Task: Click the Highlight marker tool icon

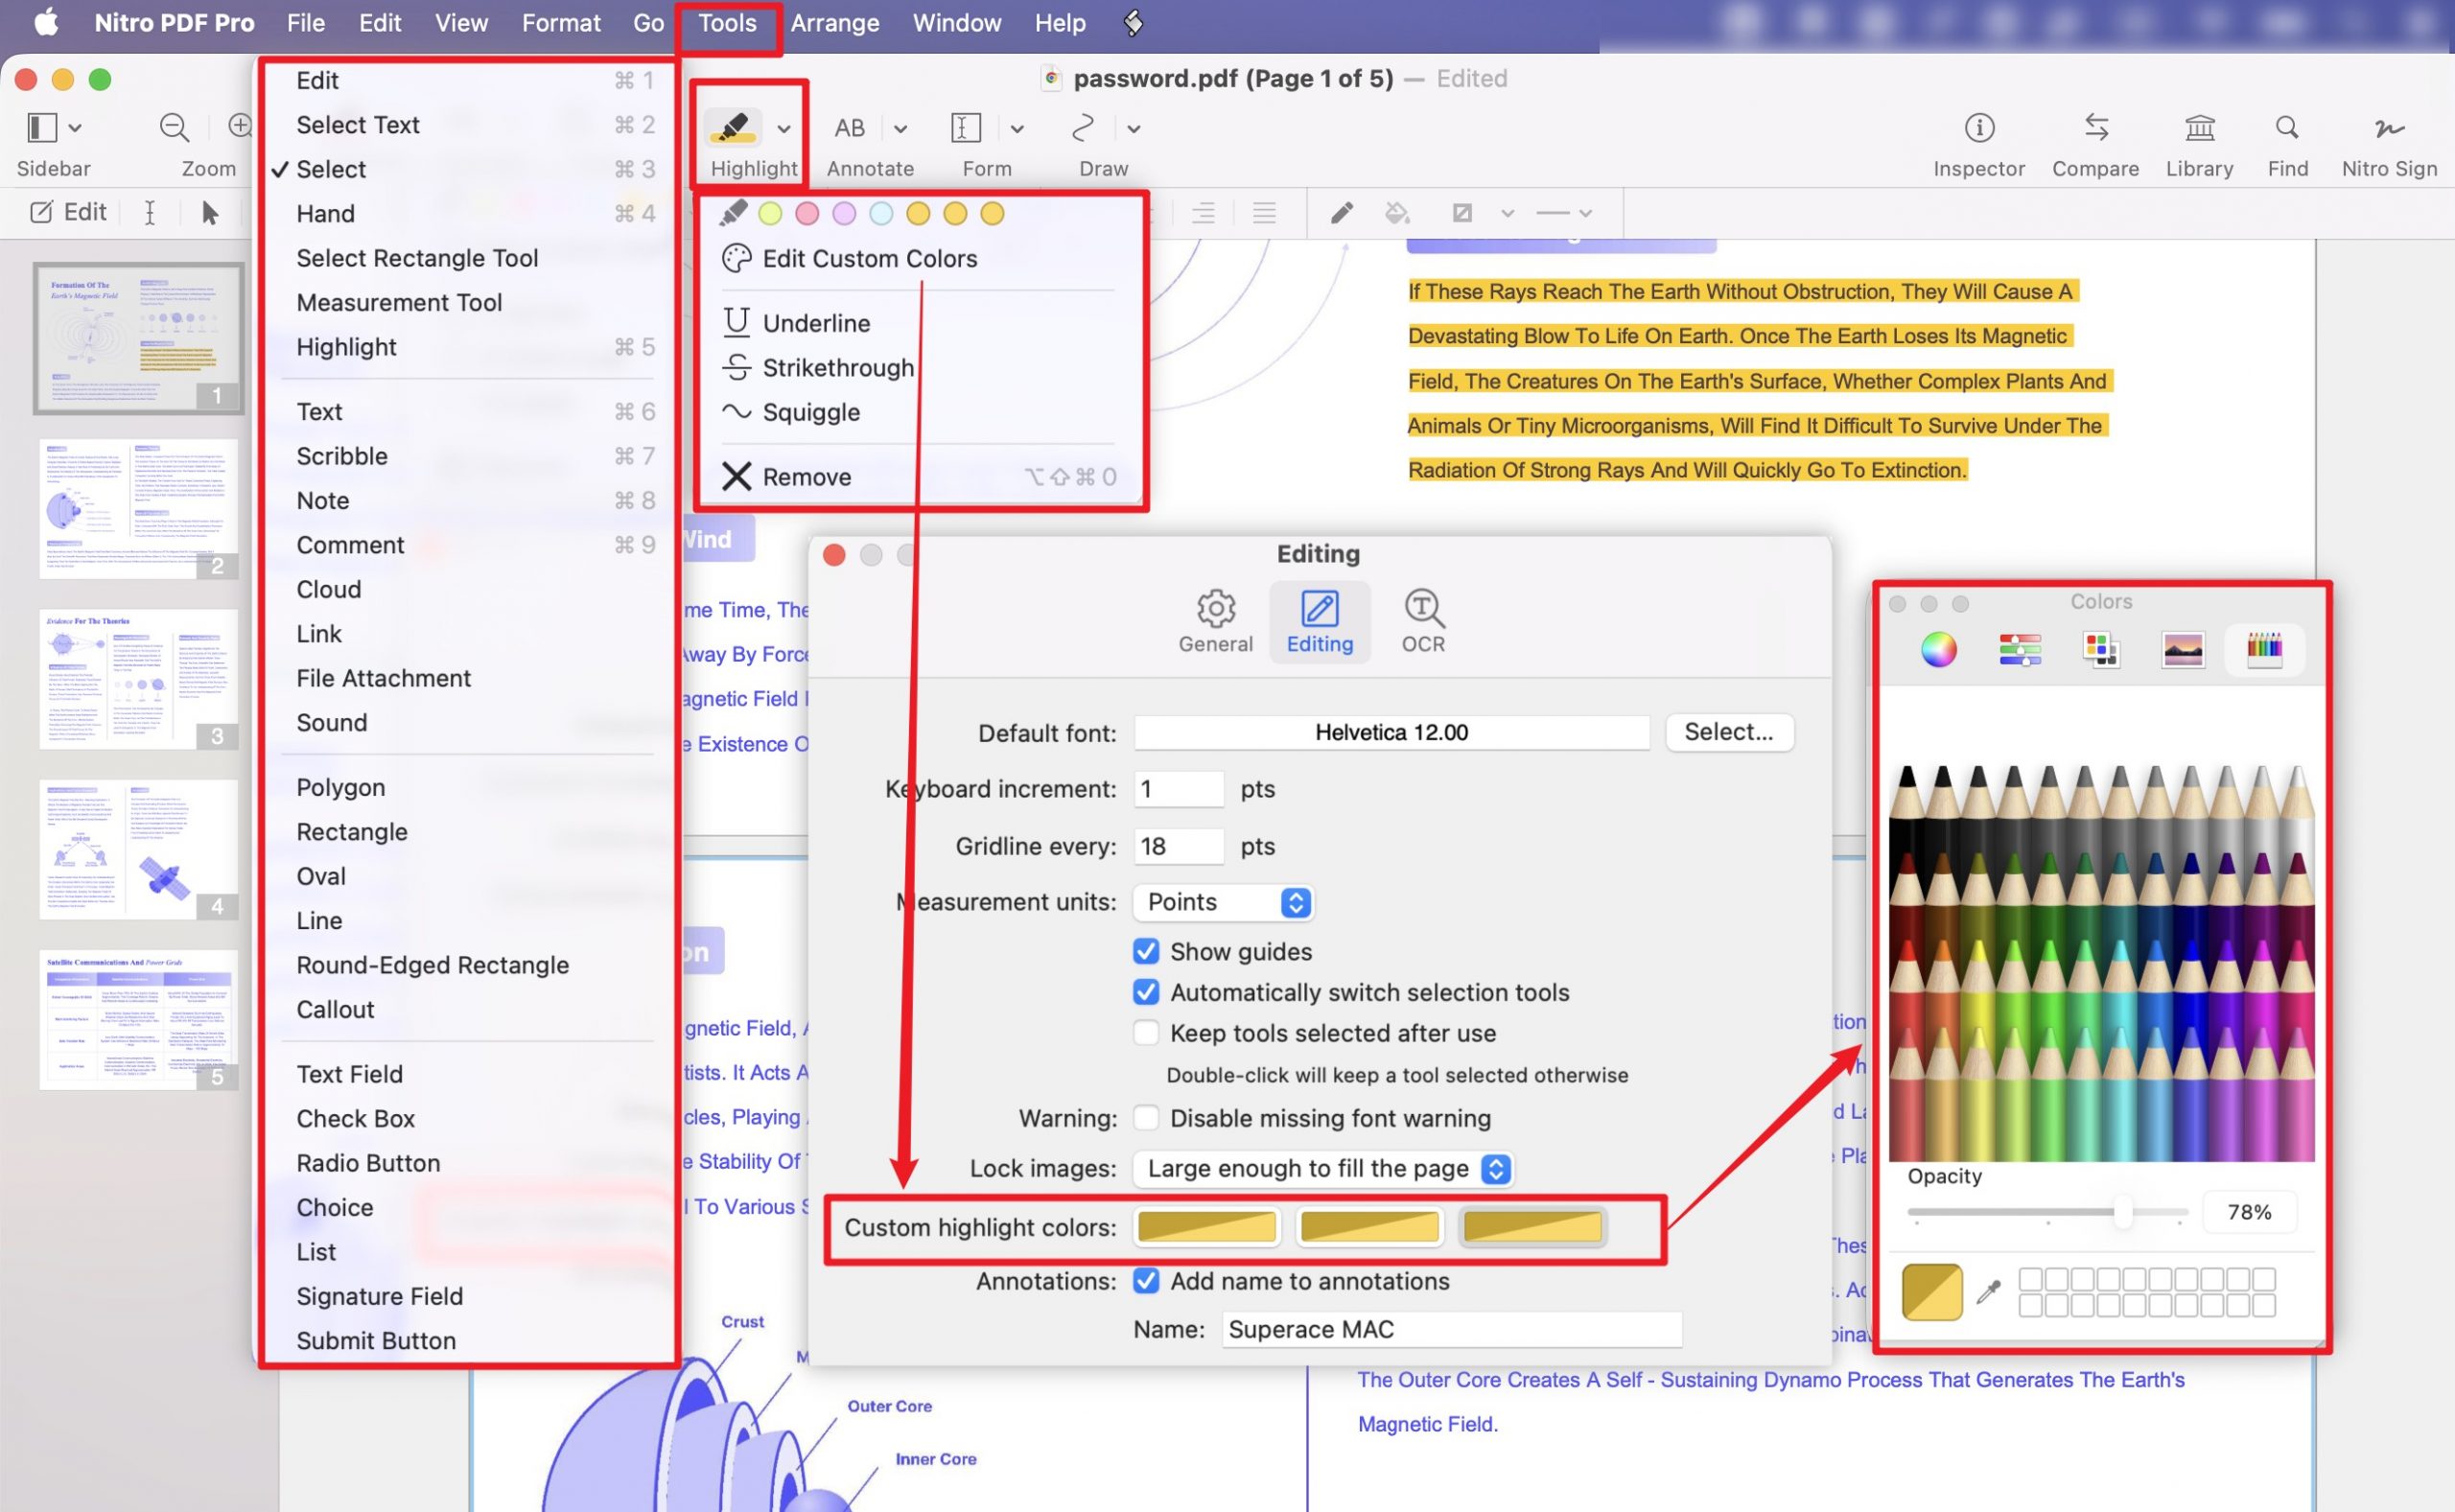Action: tap(733, 127)
